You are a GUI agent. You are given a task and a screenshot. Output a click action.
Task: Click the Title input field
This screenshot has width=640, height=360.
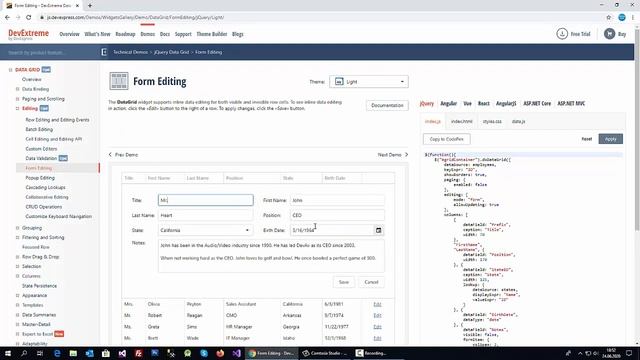pyautogui.click(x=205, y=200)
